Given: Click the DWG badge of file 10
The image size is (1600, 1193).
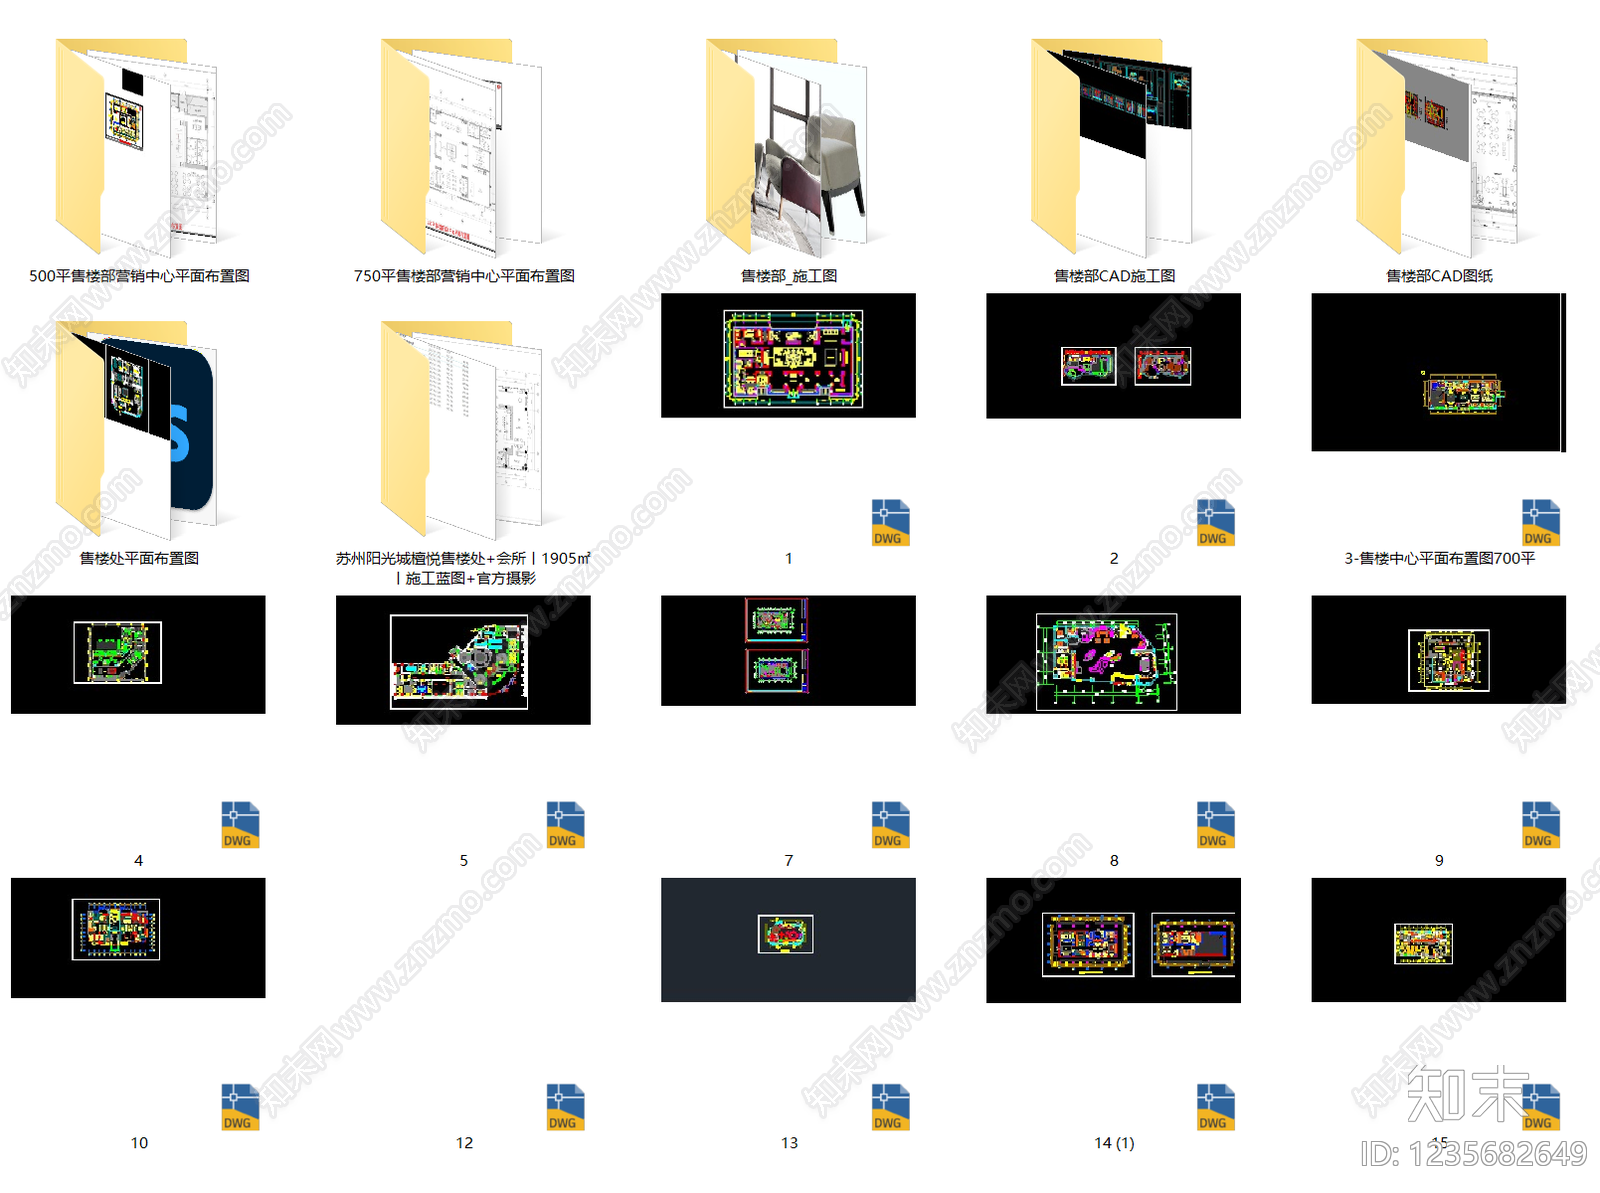Looking at the screenshot, I should [x=240, y=1107].
